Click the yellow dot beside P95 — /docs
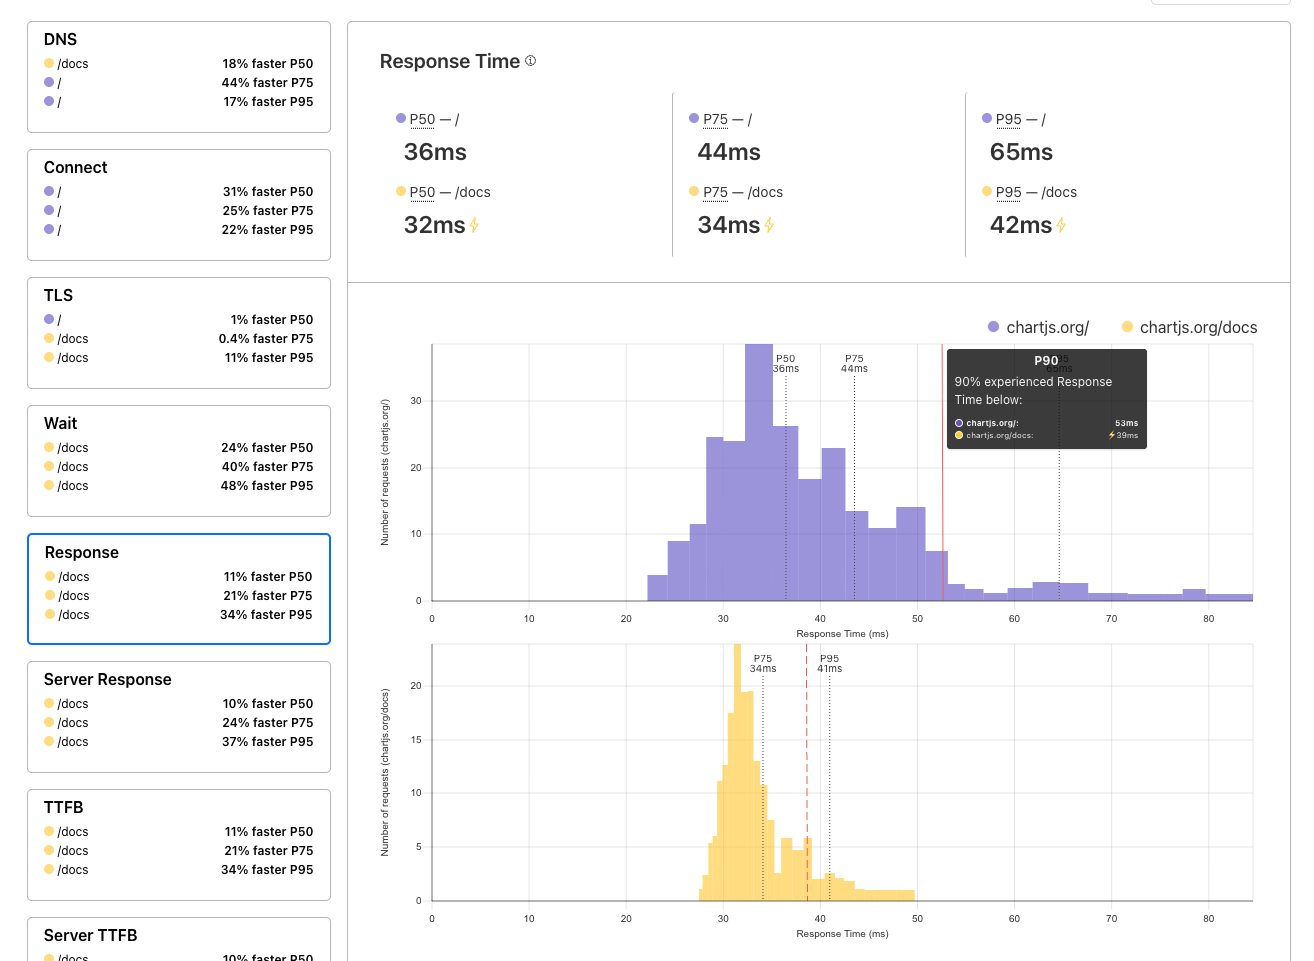Screen dimensions: 1314x961 [987, 192]
